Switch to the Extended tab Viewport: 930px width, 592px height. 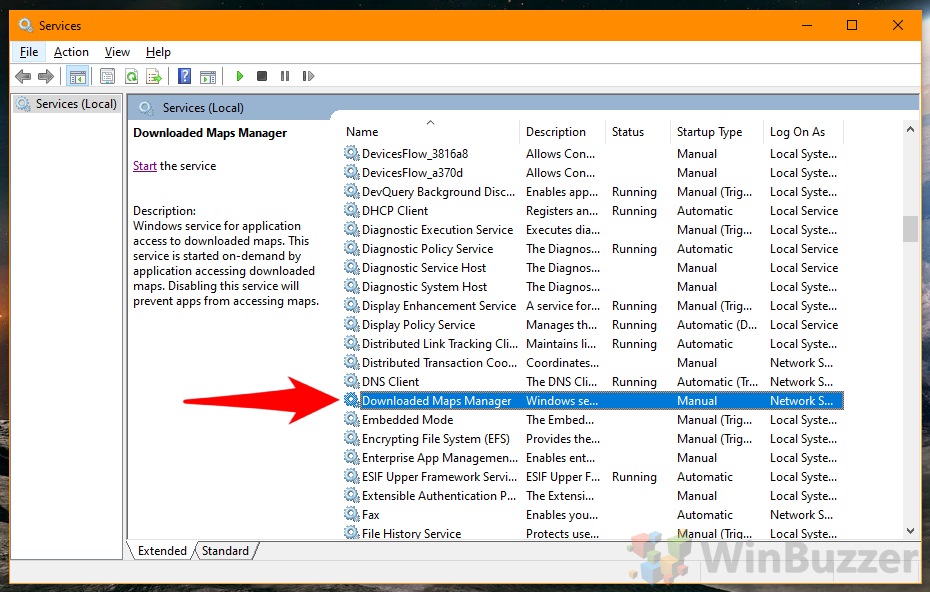click(x=162, y=550)
